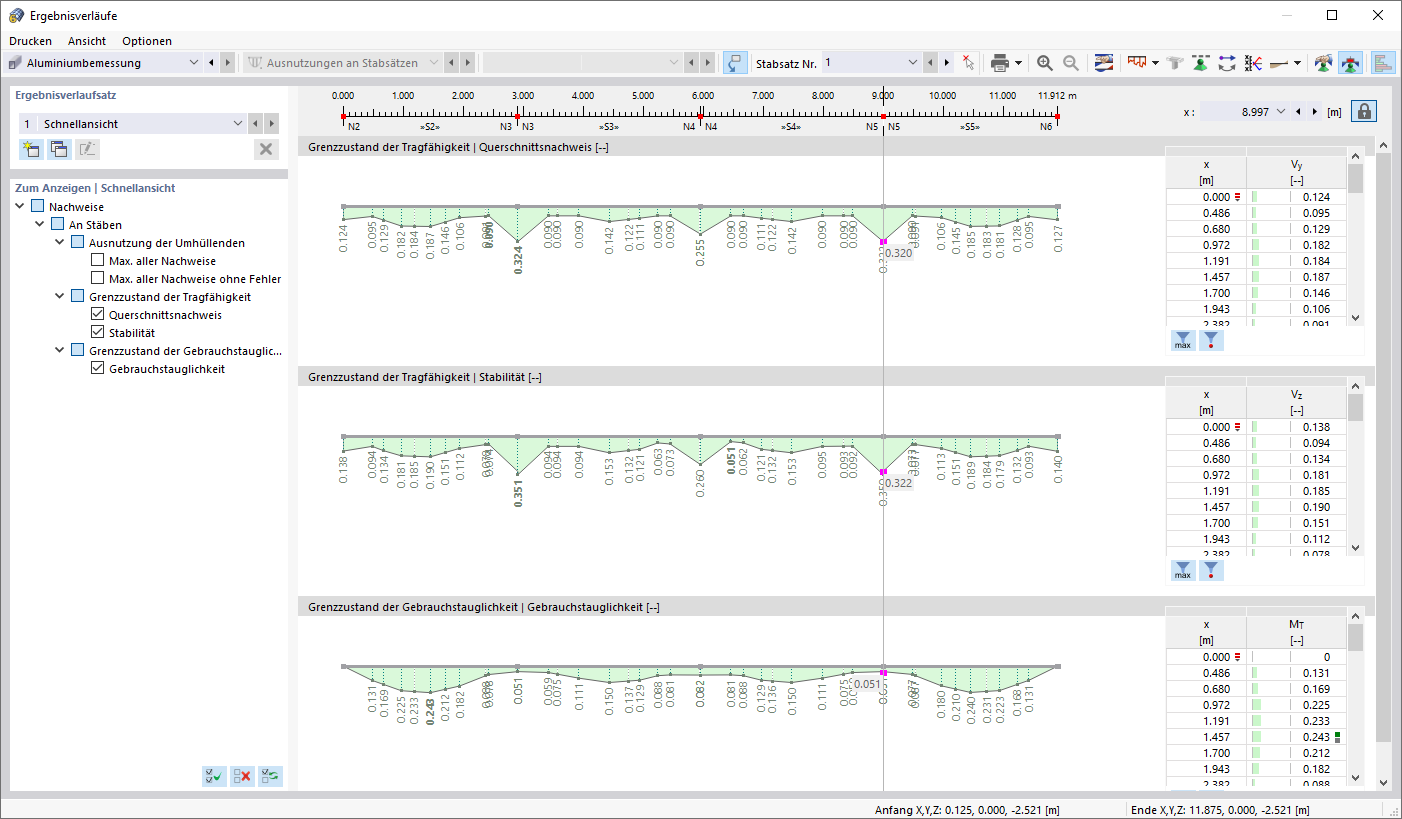1402x819 pixels.
Task: Click the gray beam section icon
Action: [x=1175, y=63]
